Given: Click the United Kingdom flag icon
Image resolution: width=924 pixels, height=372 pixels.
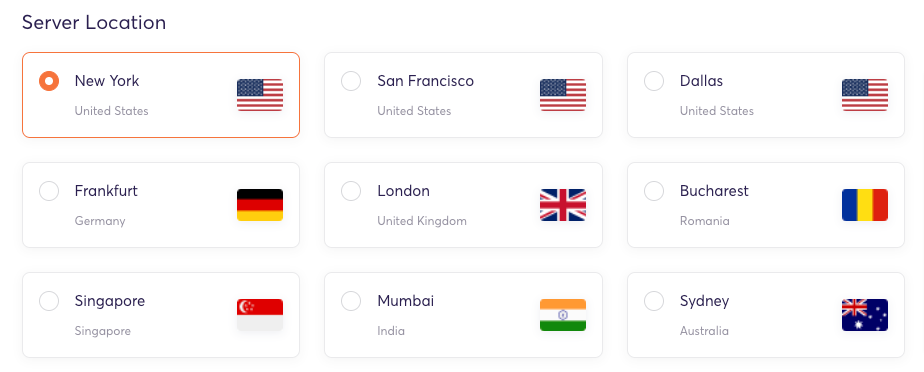Looking at the screenshot, I should point(563,205).
